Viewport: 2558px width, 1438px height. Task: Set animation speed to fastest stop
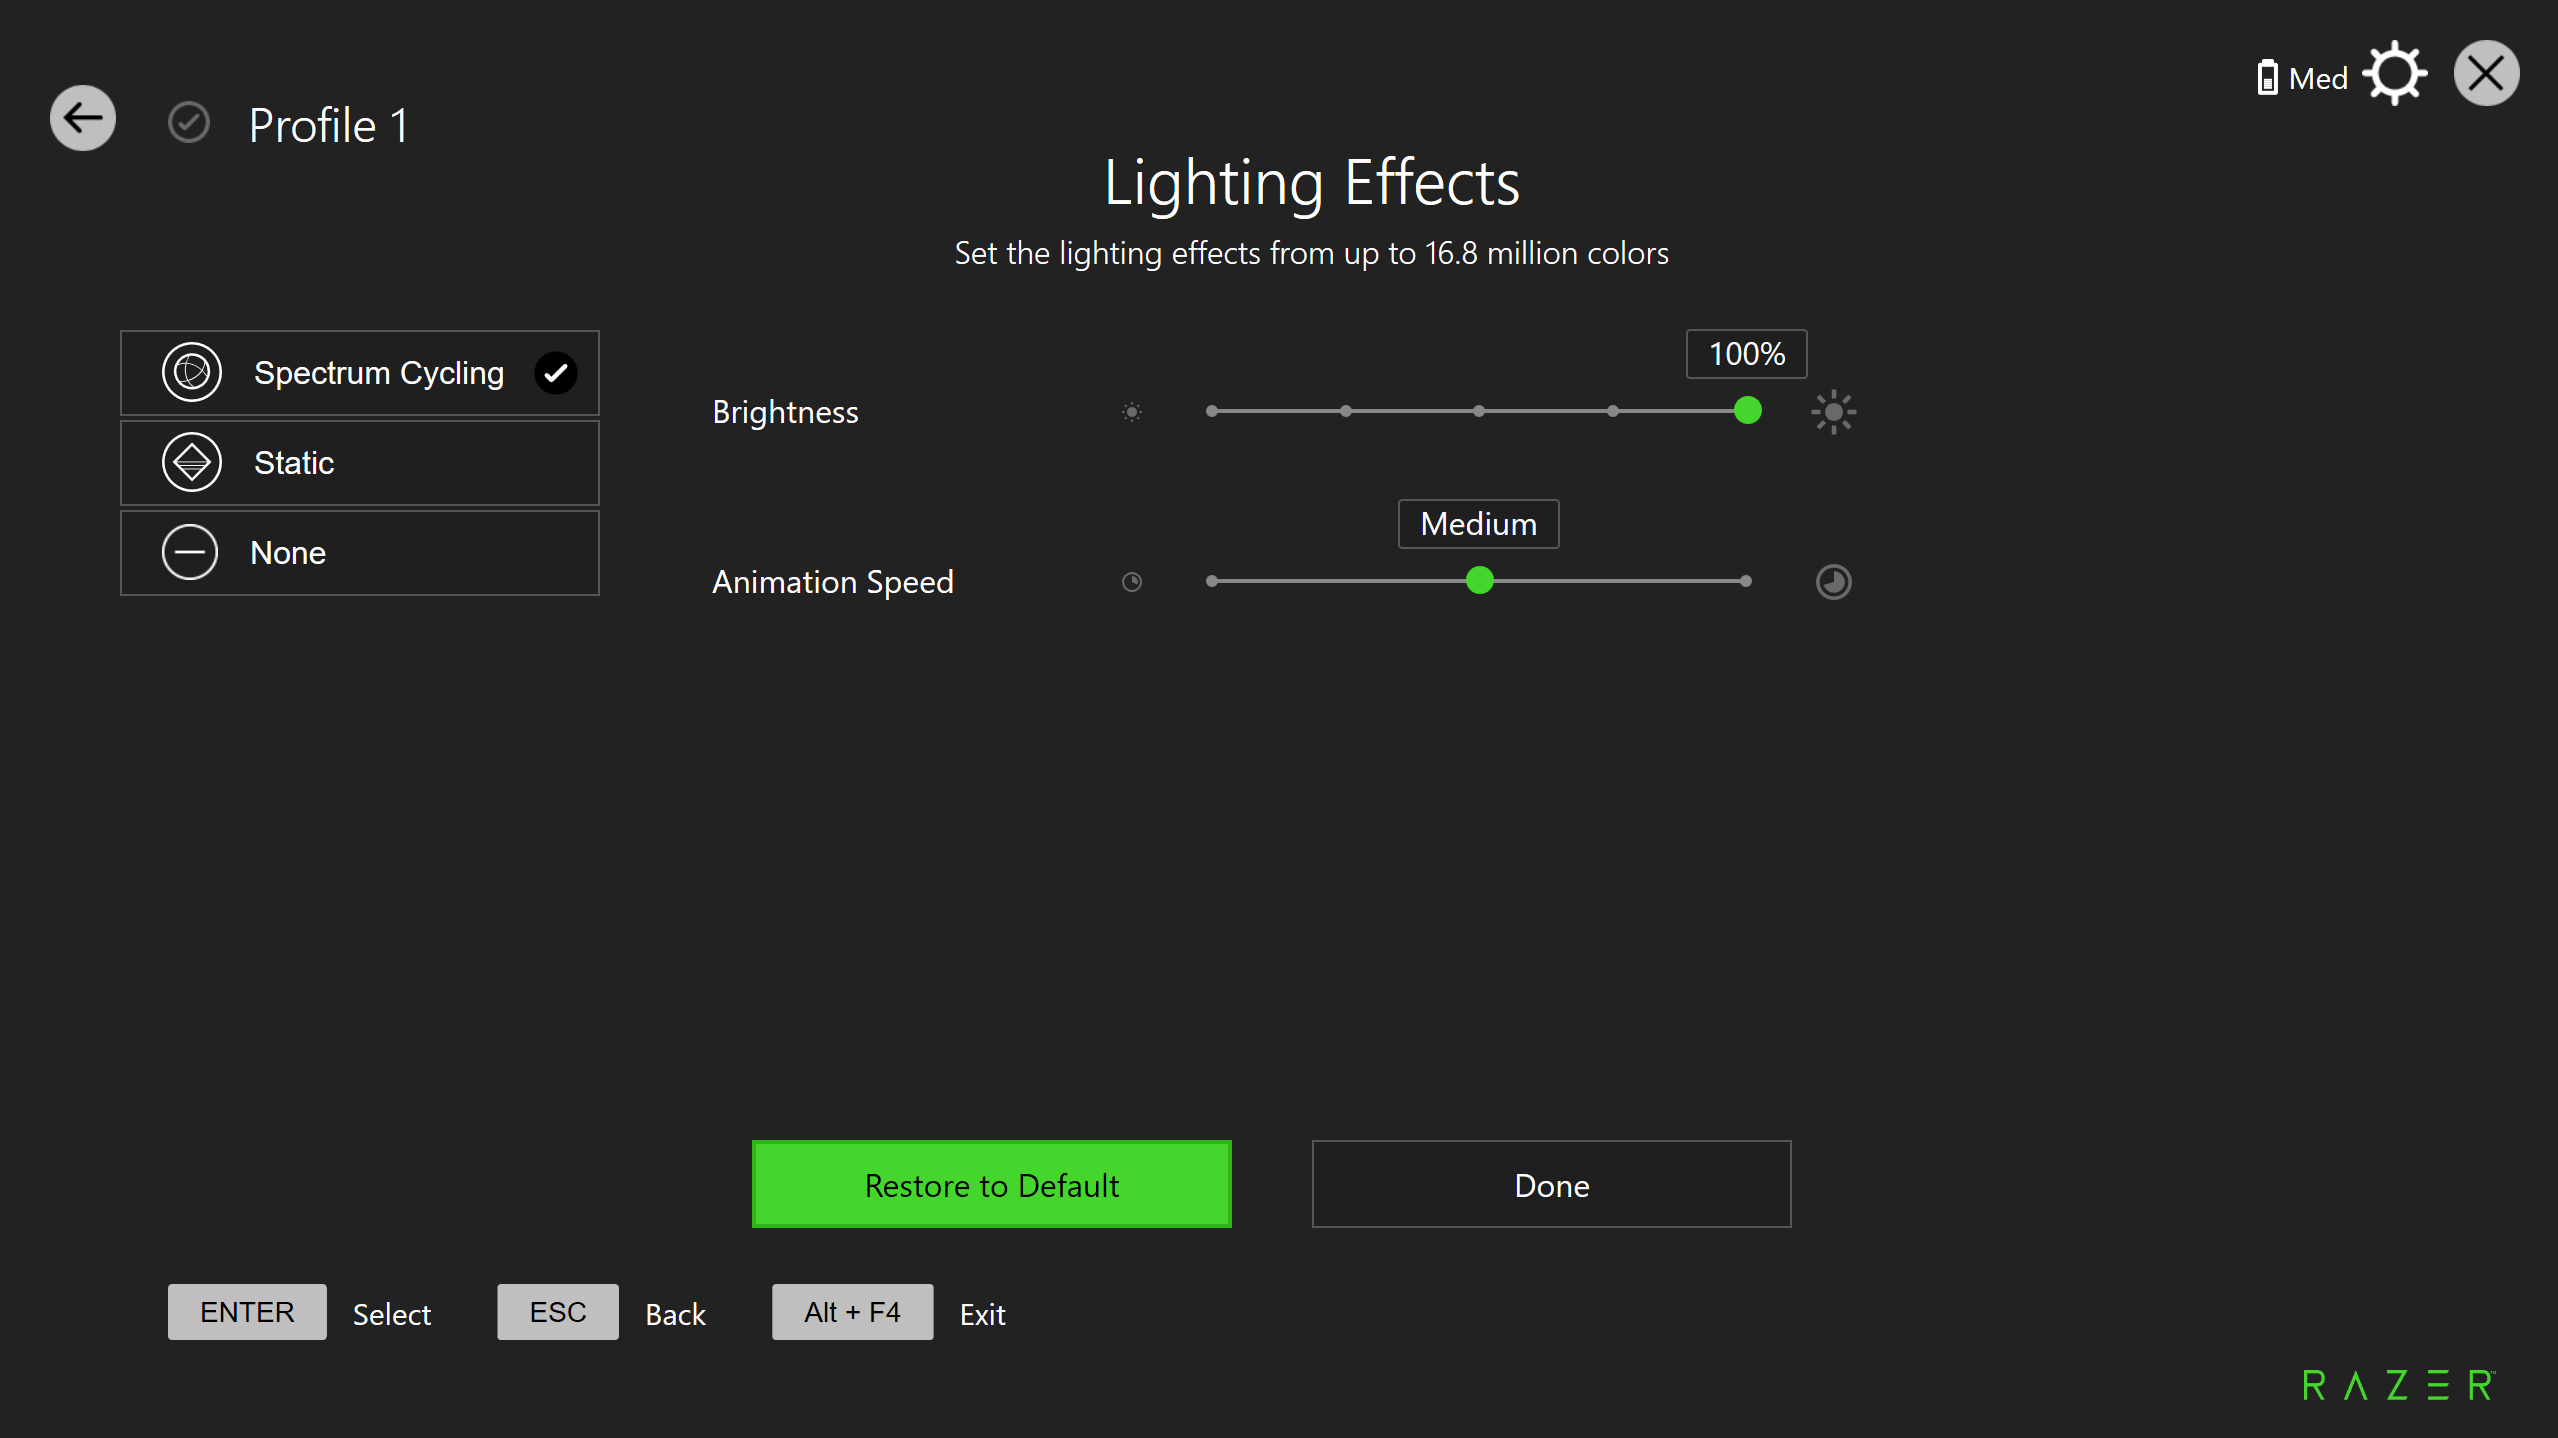(1746, 581)
